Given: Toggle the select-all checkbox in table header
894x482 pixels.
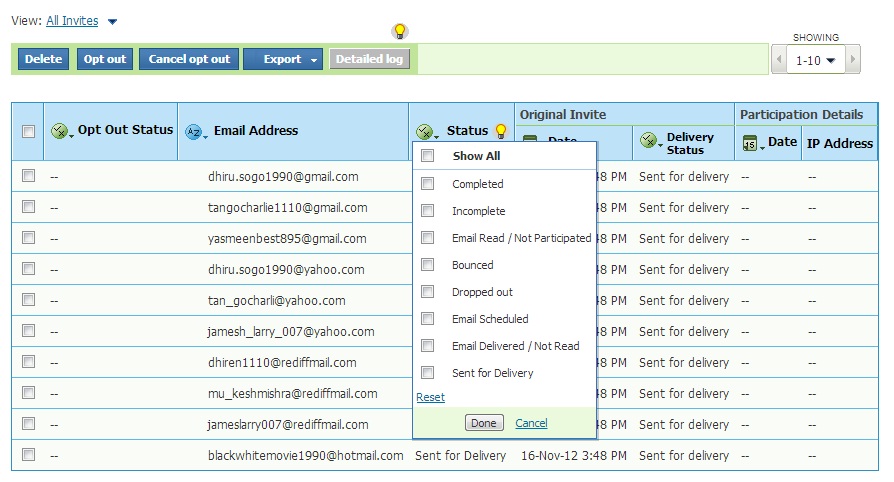Looking at the screenshot, I should coord(28,131).
